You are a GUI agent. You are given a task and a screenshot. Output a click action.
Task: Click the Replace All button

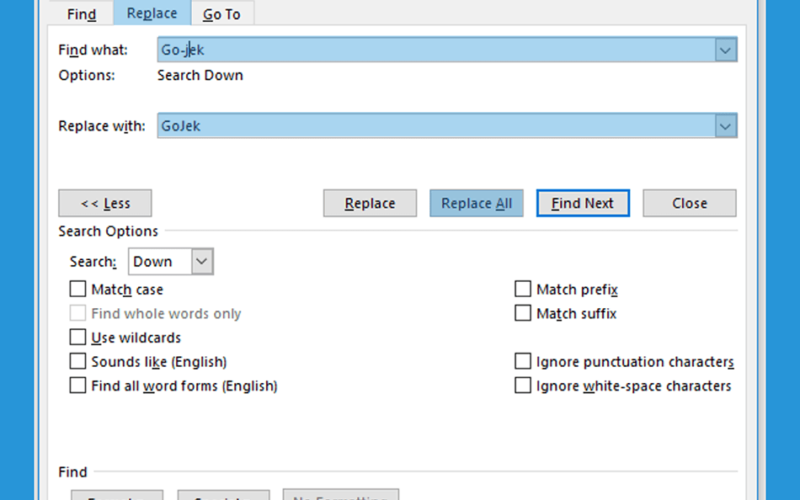[477, 203]
